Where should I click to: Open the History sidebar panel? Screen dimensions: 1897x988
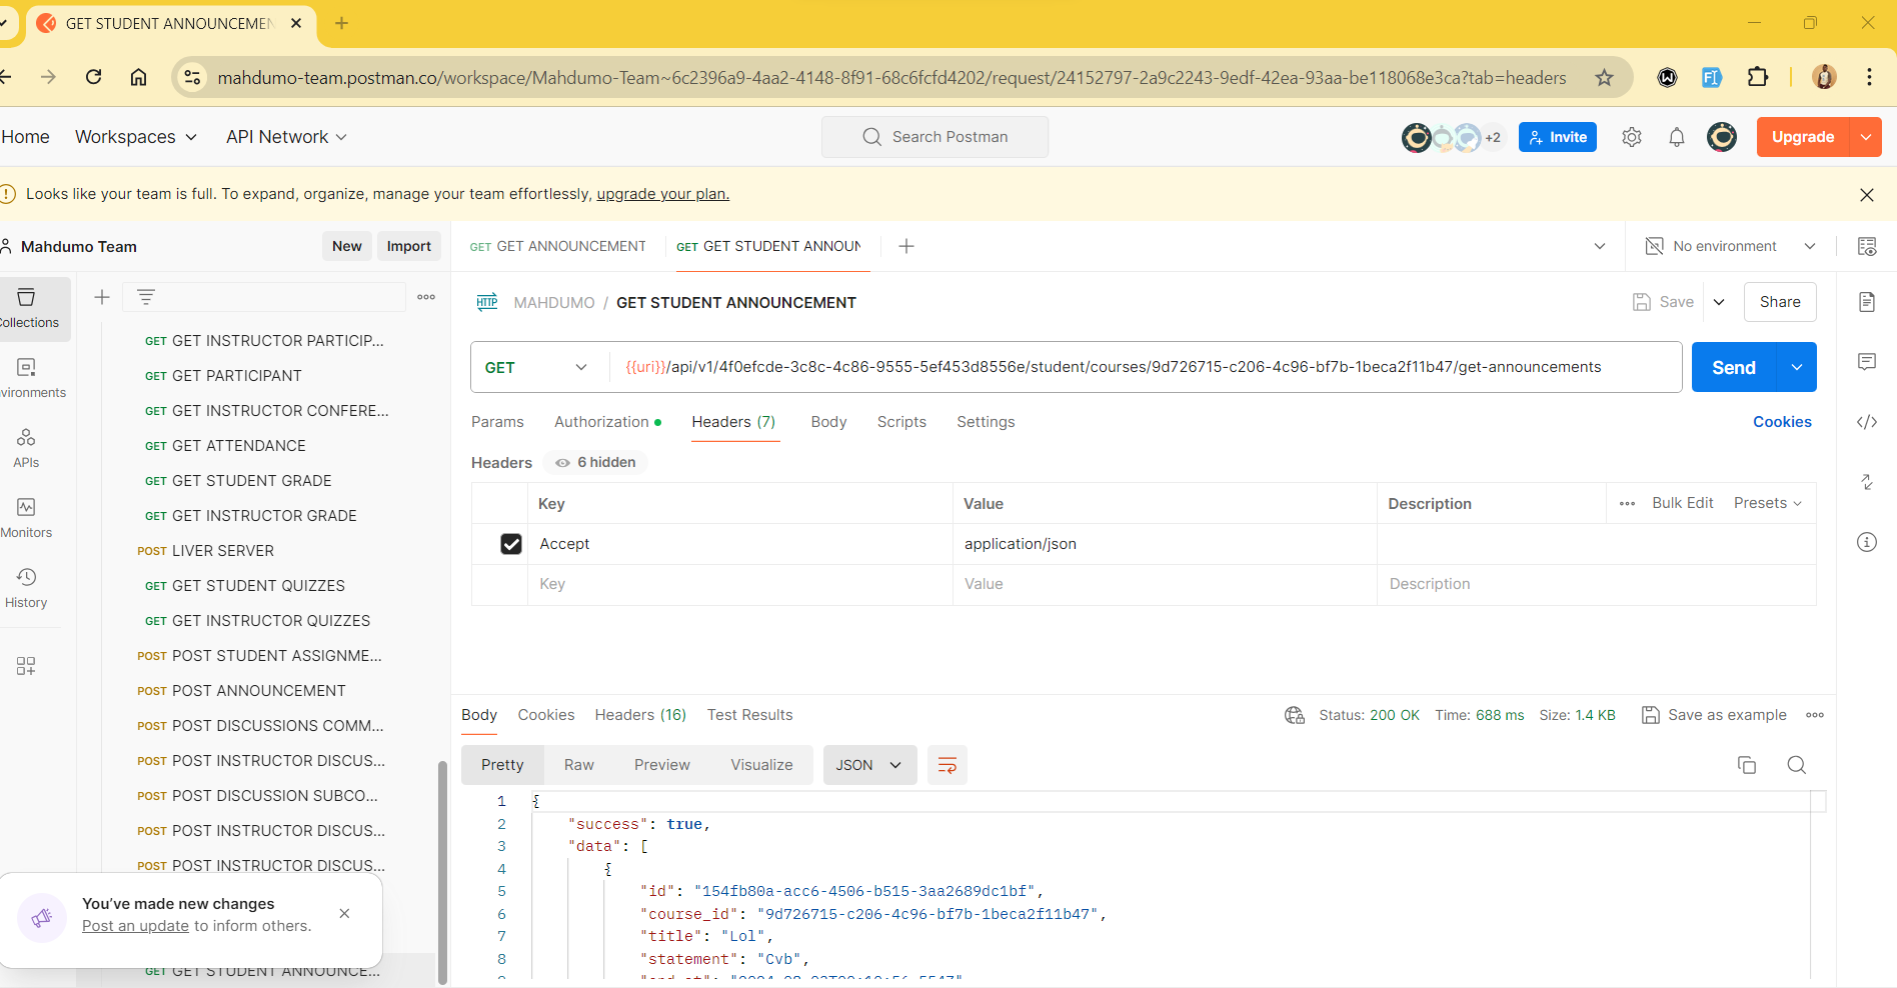coord(26,588)
